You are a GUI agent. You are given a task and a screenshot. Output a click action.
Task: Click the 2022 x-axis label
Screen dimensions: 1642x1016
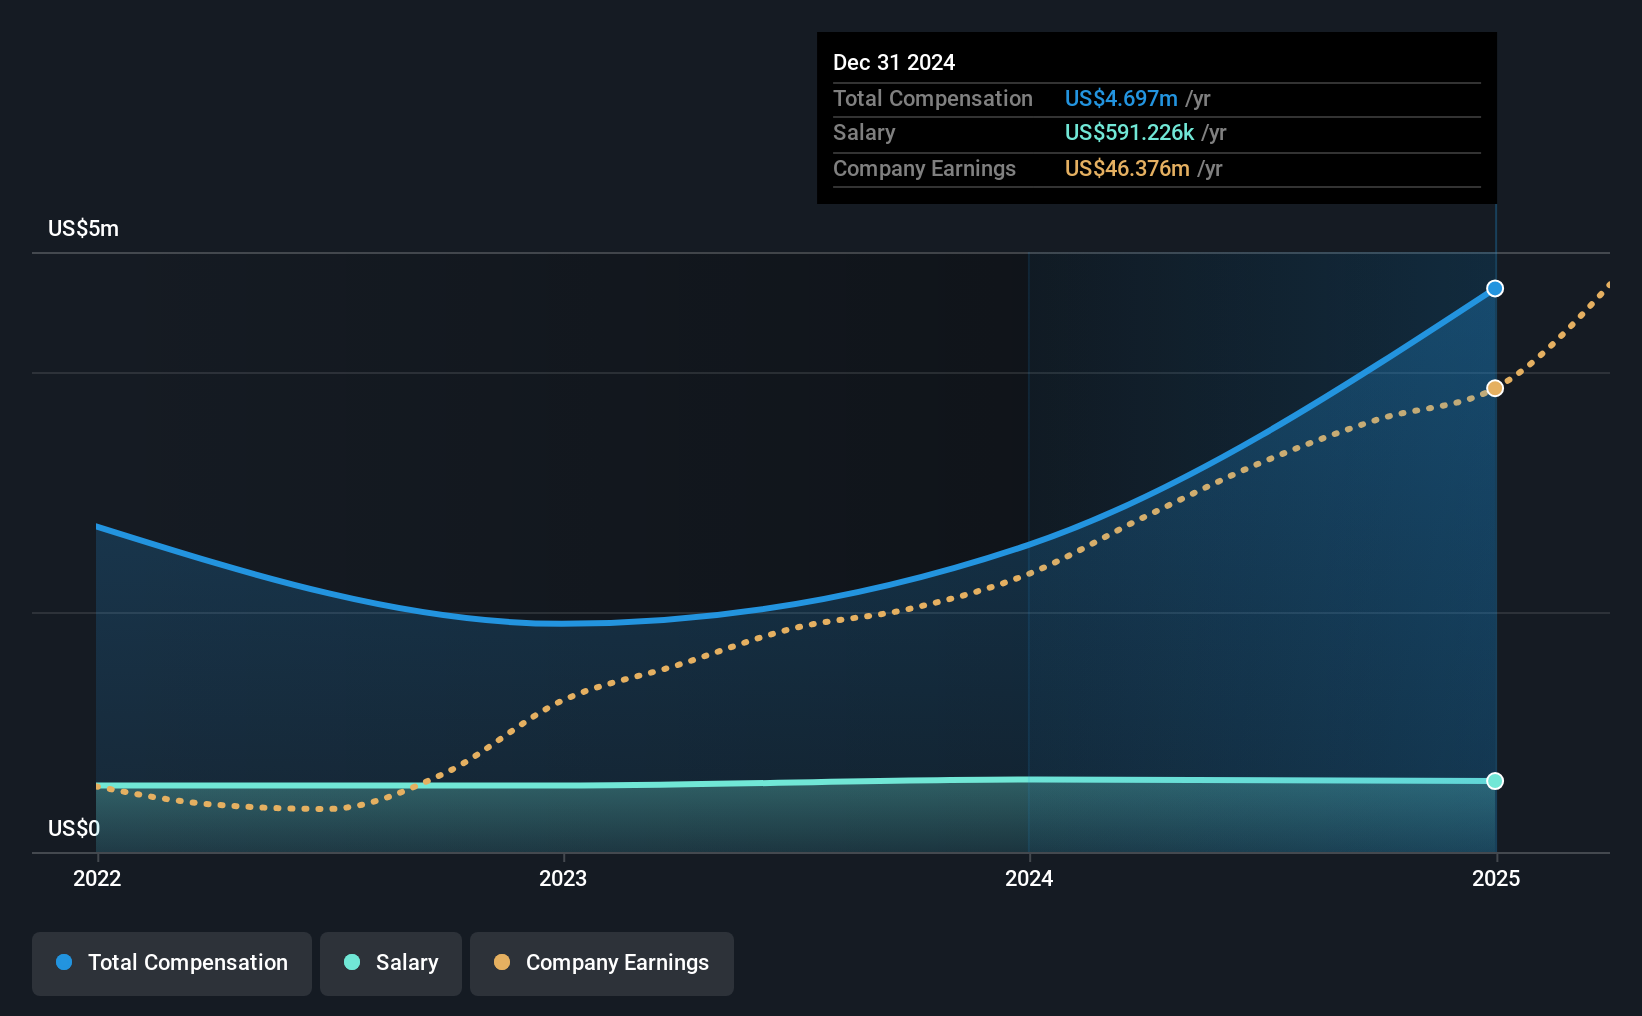pyautogui.click(x=97, y=878)
